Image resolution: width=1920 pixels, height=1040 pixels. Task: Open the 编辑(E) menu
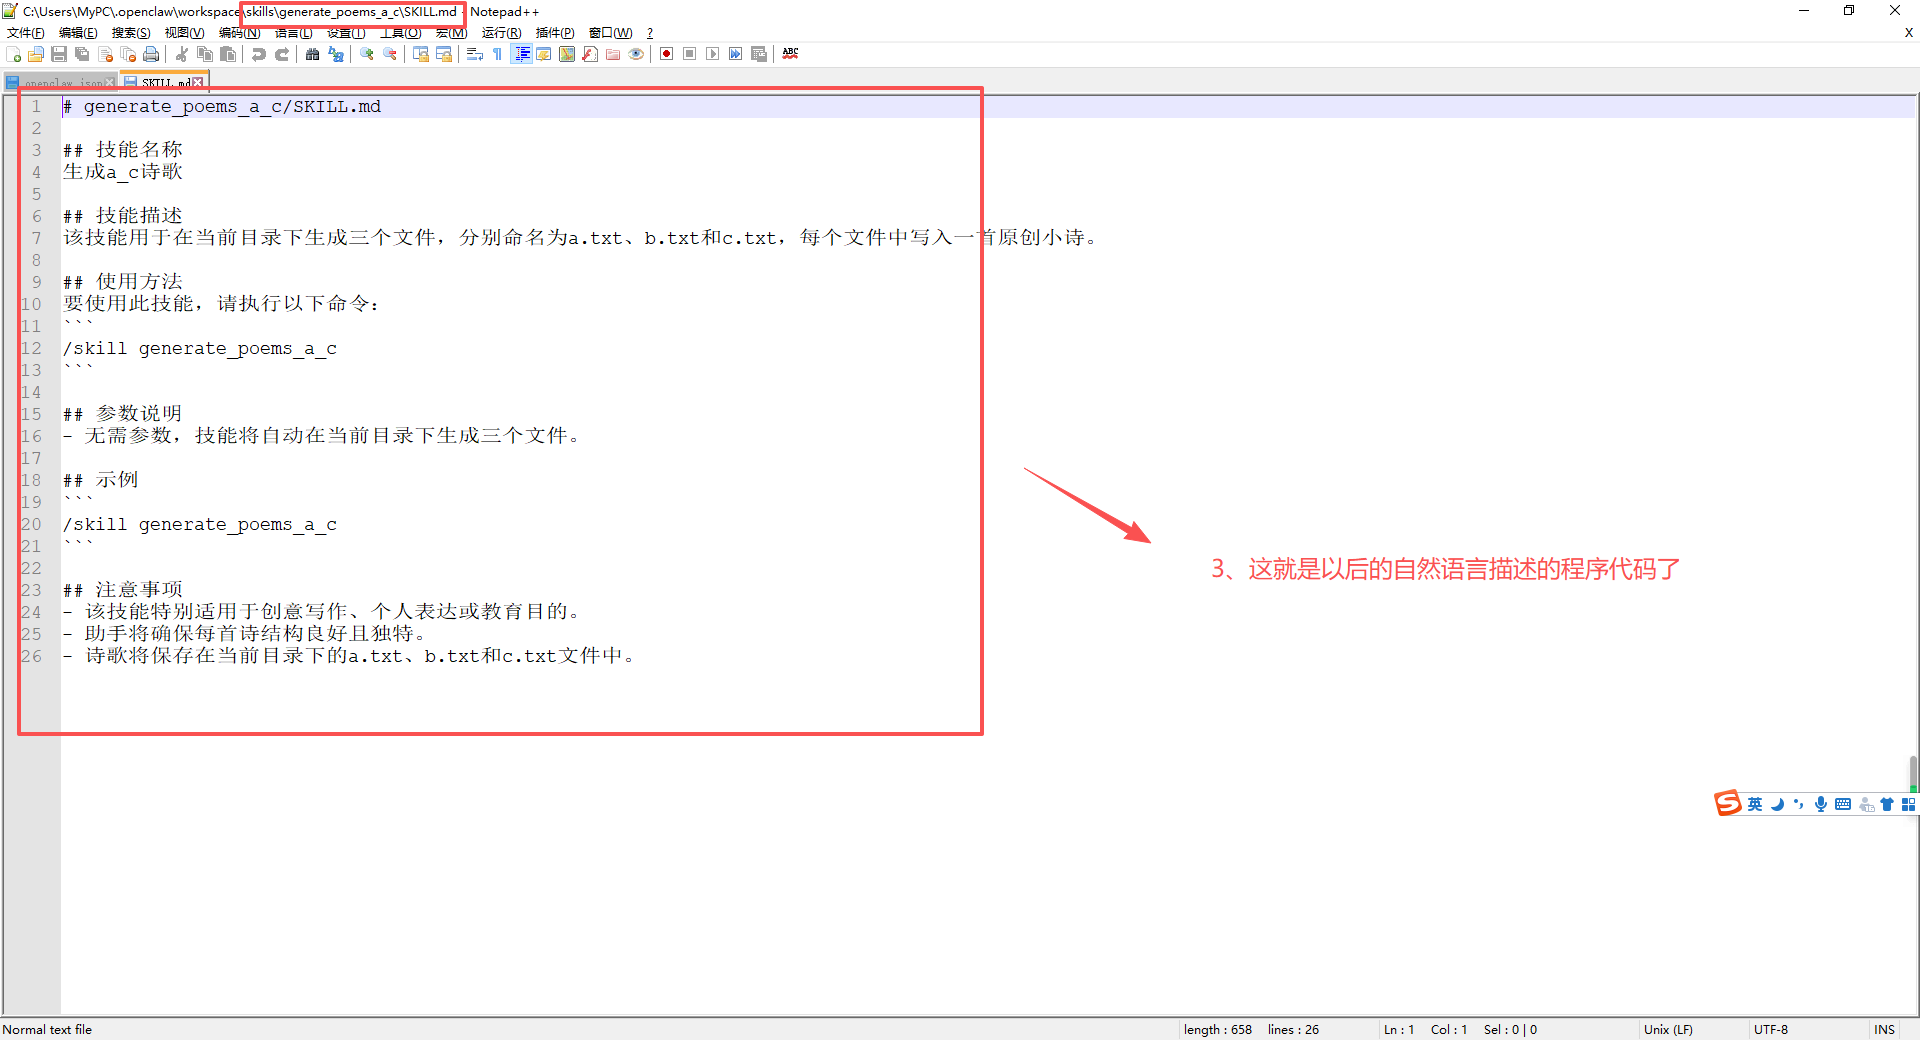[x=78, y=33]
